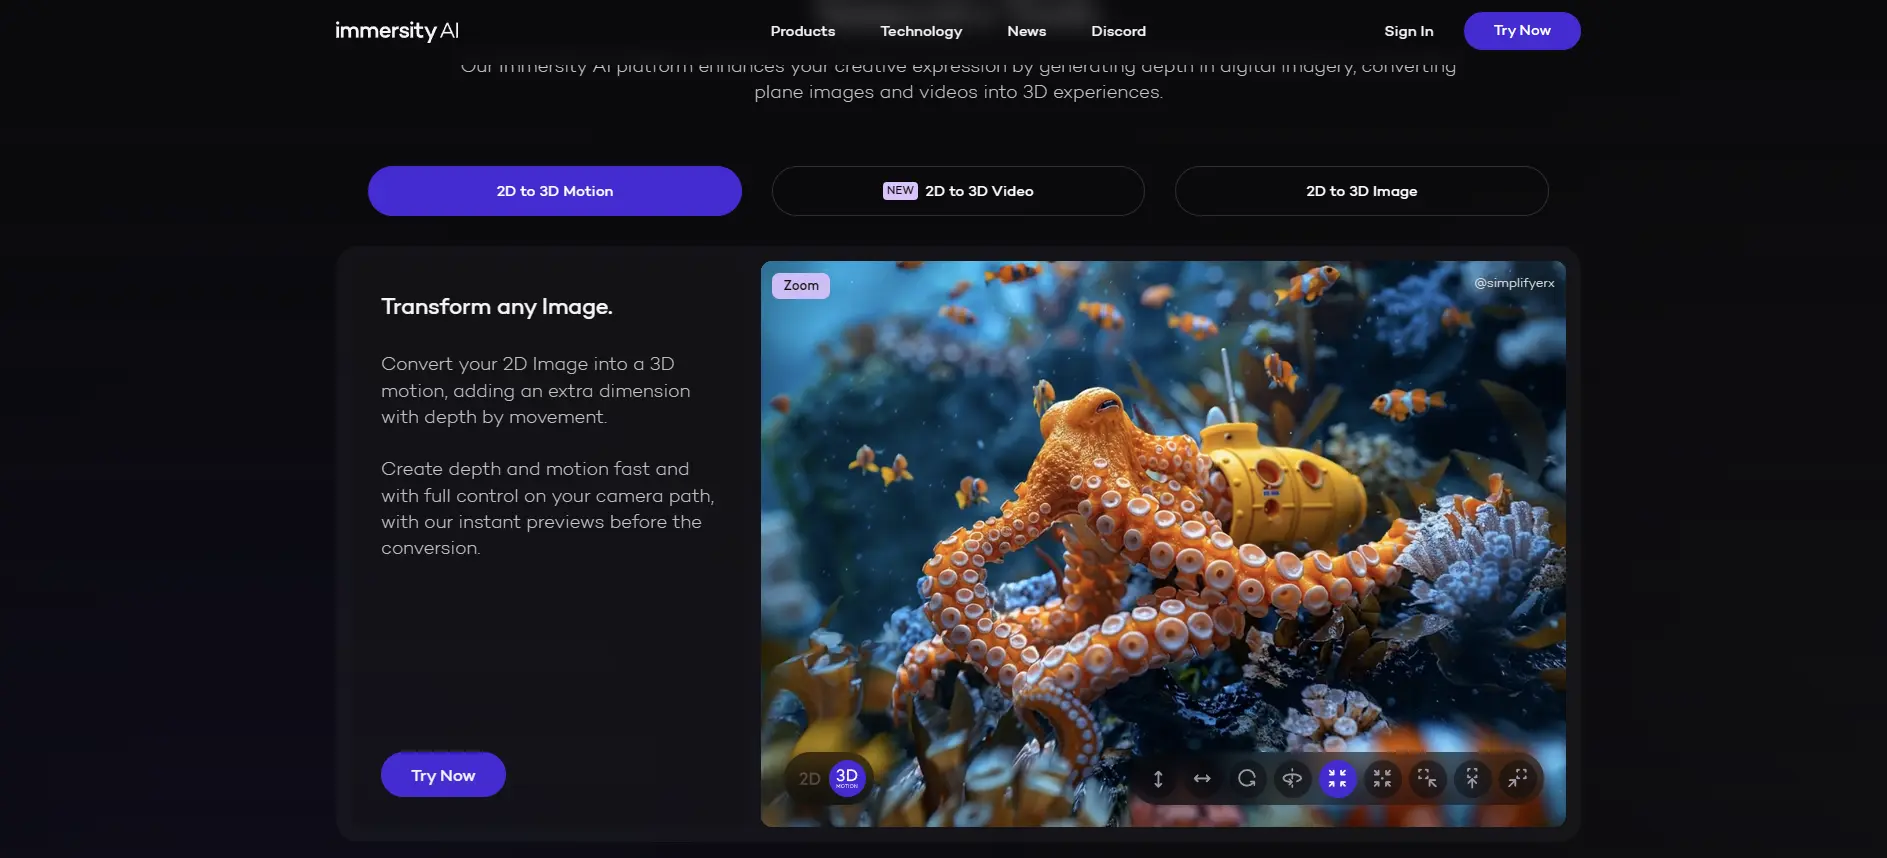This screenshot has height=858, width=1887.
Task: Select the zoom upward into frame icon
Action: (1472, 779)
